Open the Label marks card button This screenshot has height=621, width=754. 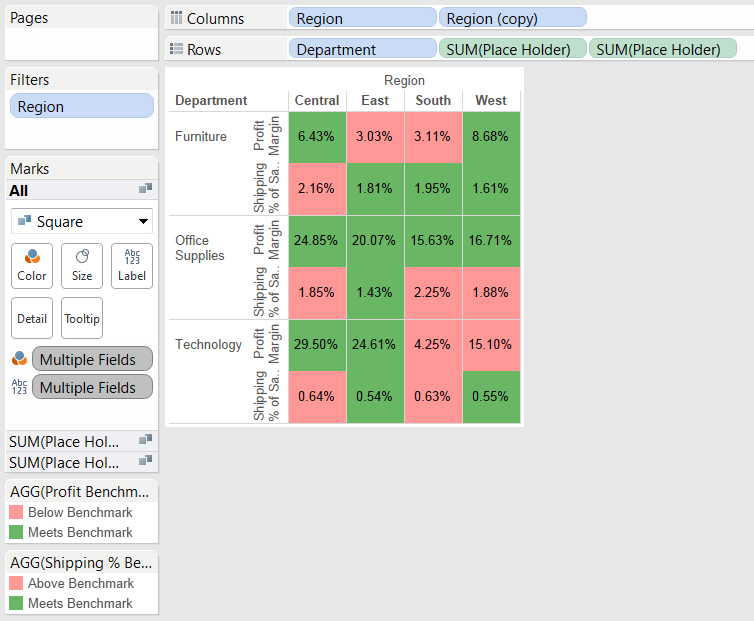pyautogui.click(x=132, y=266)
